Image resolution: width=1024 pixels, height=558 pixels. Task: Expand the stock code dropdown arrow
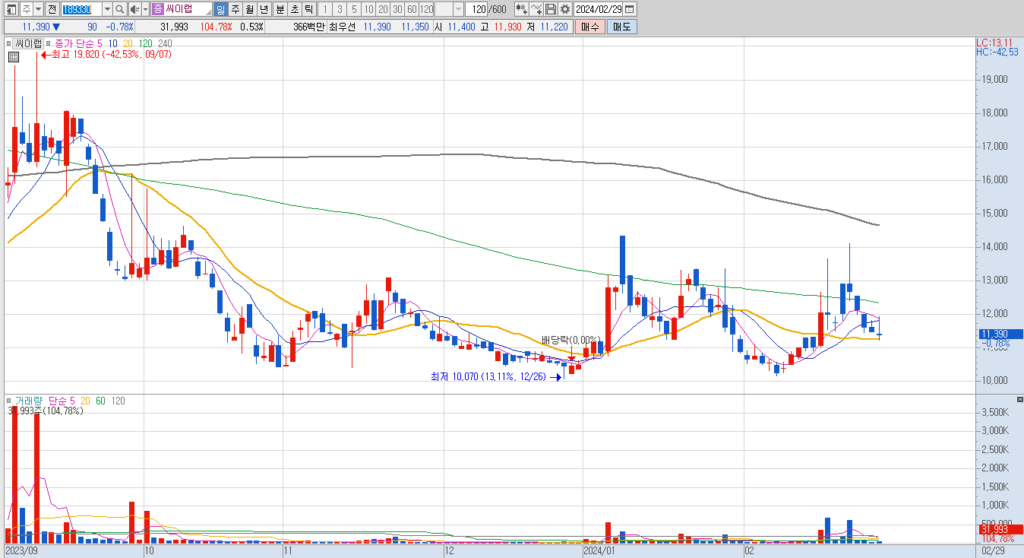[107, 9]
